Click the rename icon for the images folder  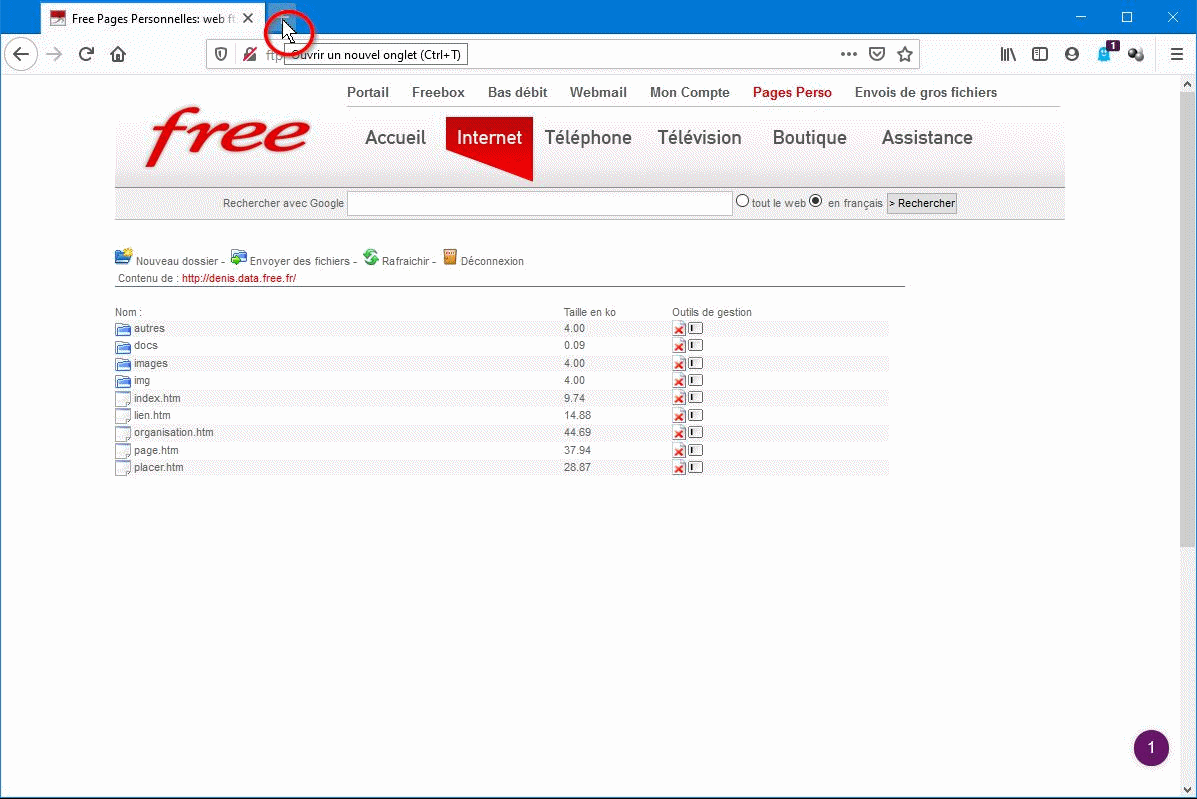click(x=695, y=363)
